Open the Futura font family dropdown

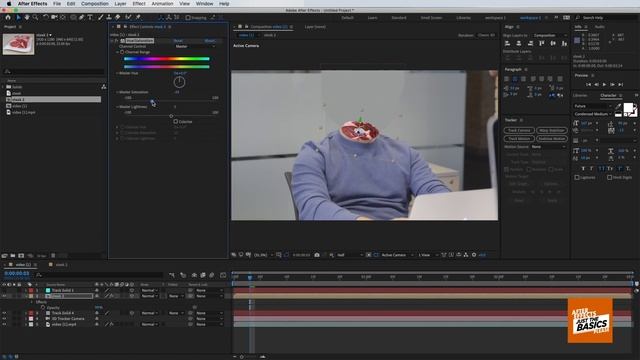click(593, 106)
